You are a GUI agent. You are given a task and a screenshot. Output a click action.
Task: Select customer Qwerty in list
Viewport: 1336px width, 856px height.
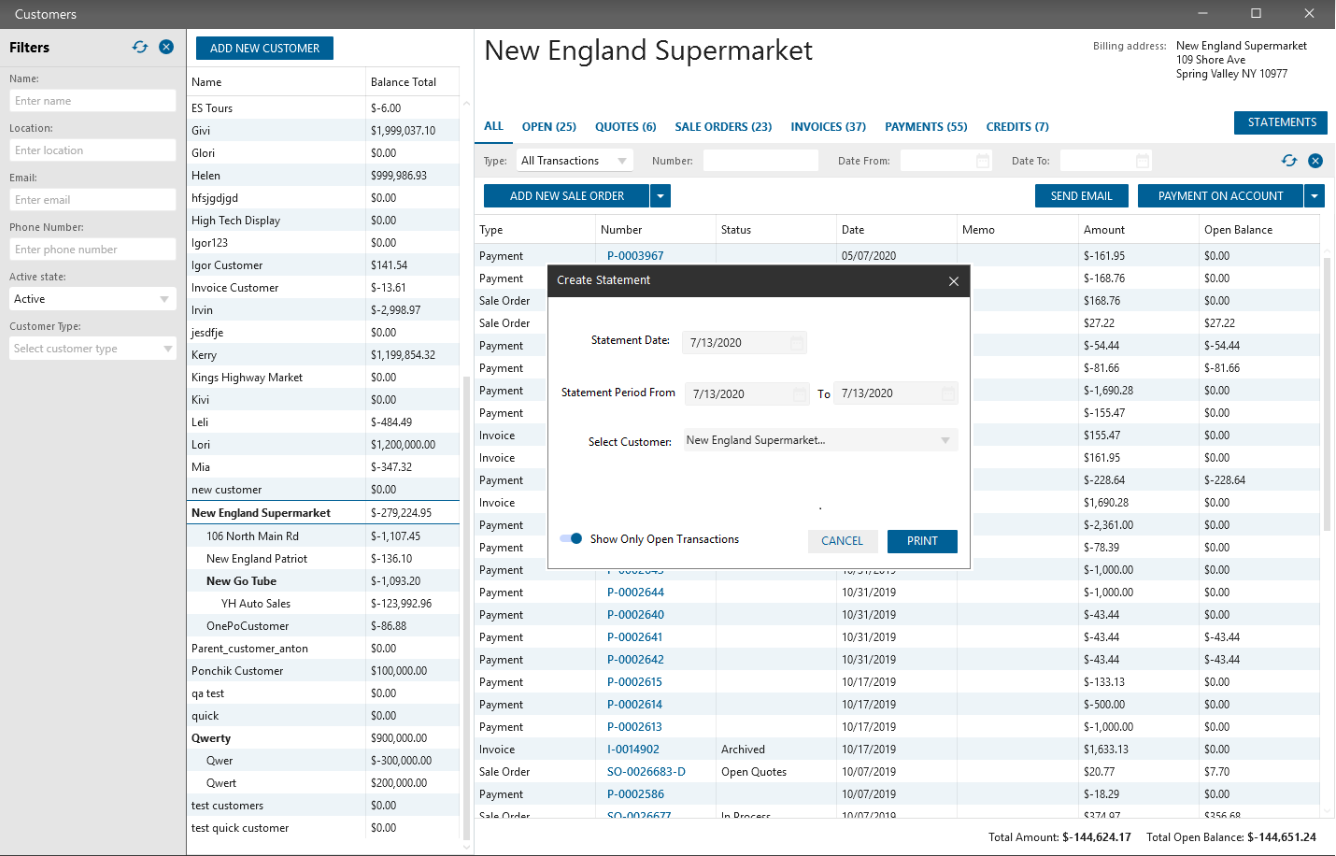tap(323, 739)
